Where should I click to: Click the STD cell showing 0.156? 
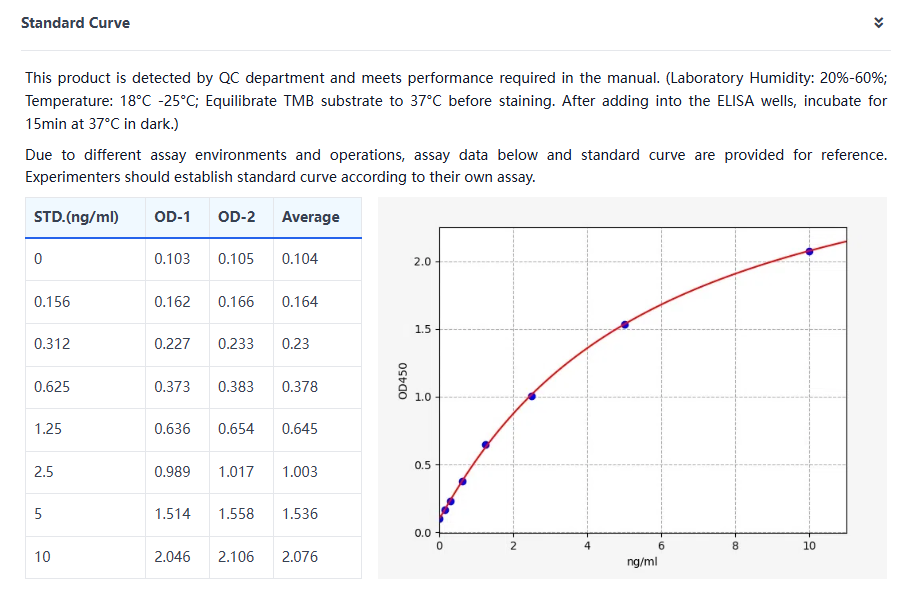click(x=52, y=302)
